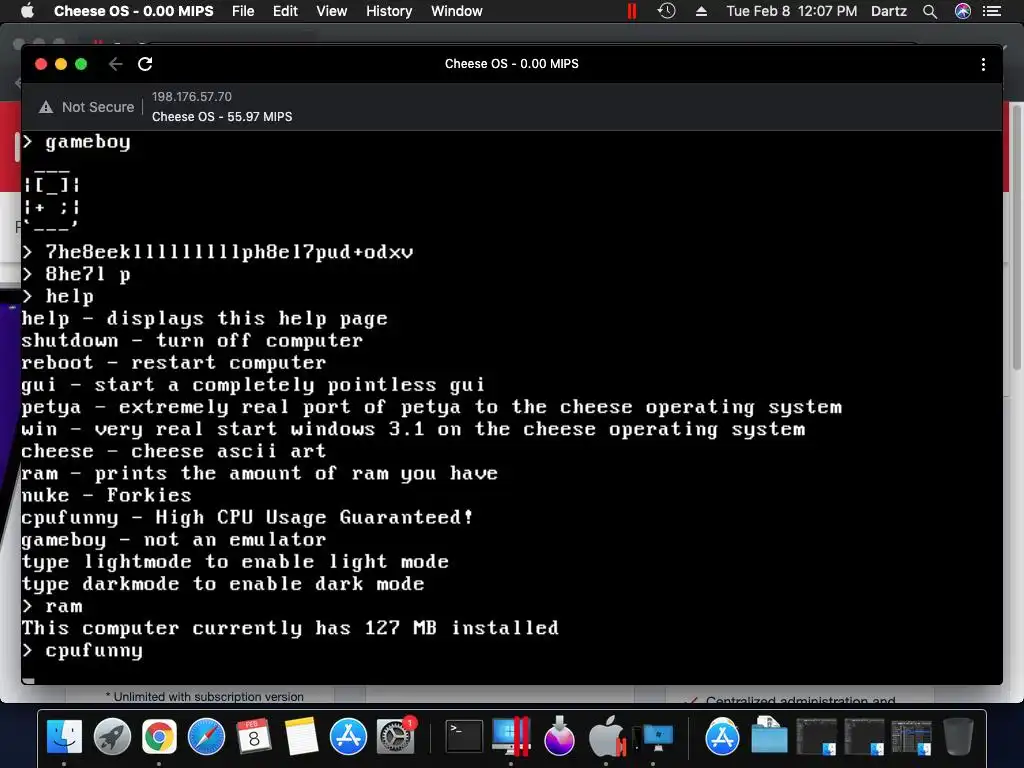Screen dimensions: 1024x768
Task: Open Spotlight search
Action: [930, 11]
